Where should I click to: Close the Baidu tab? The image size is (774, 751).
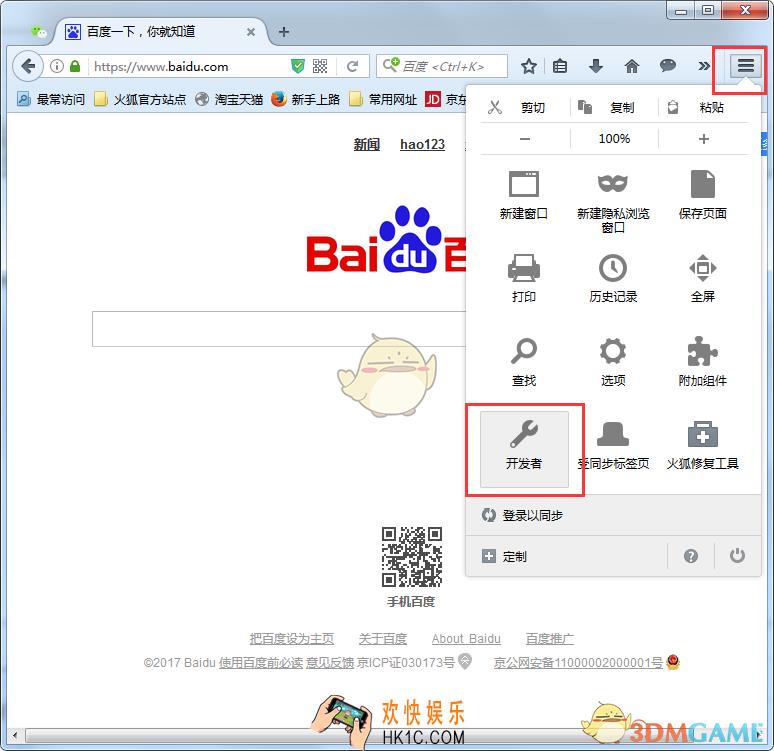pyautogui.click(x=251, y=32)
